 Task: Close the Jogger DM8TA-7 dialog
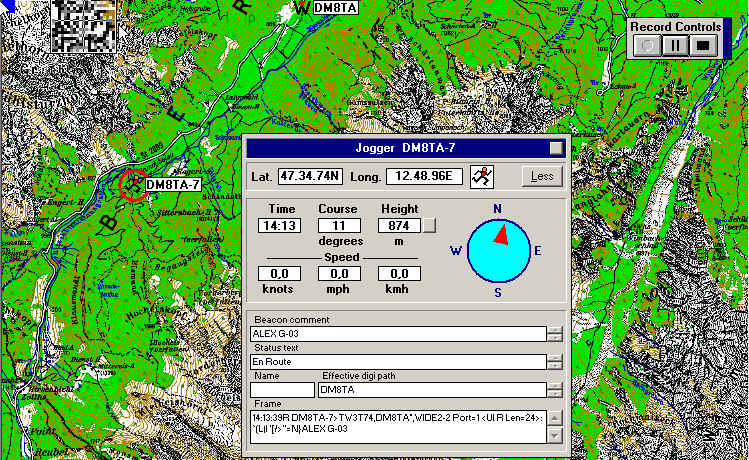[x=555, y=147]
